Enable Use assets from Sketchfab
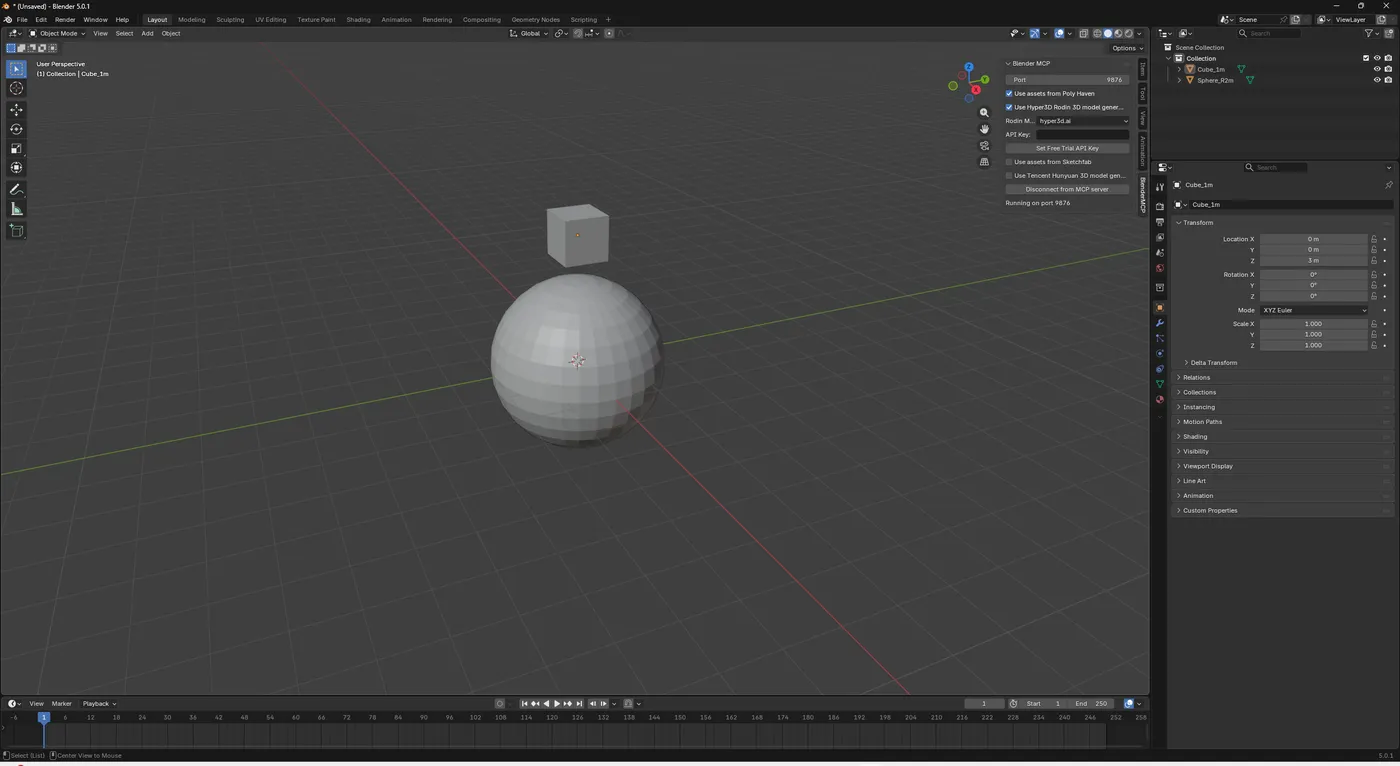Image resolution: width=1400 pixels, height=766 pixels. [x=1009, y=162]
